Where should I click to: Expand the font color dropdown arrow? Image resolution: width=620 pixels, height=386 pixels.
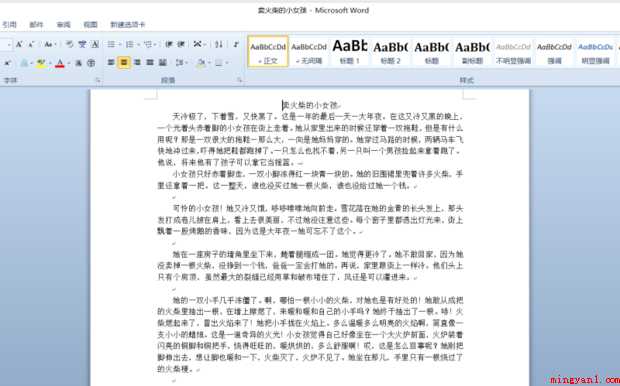point(69,62)
